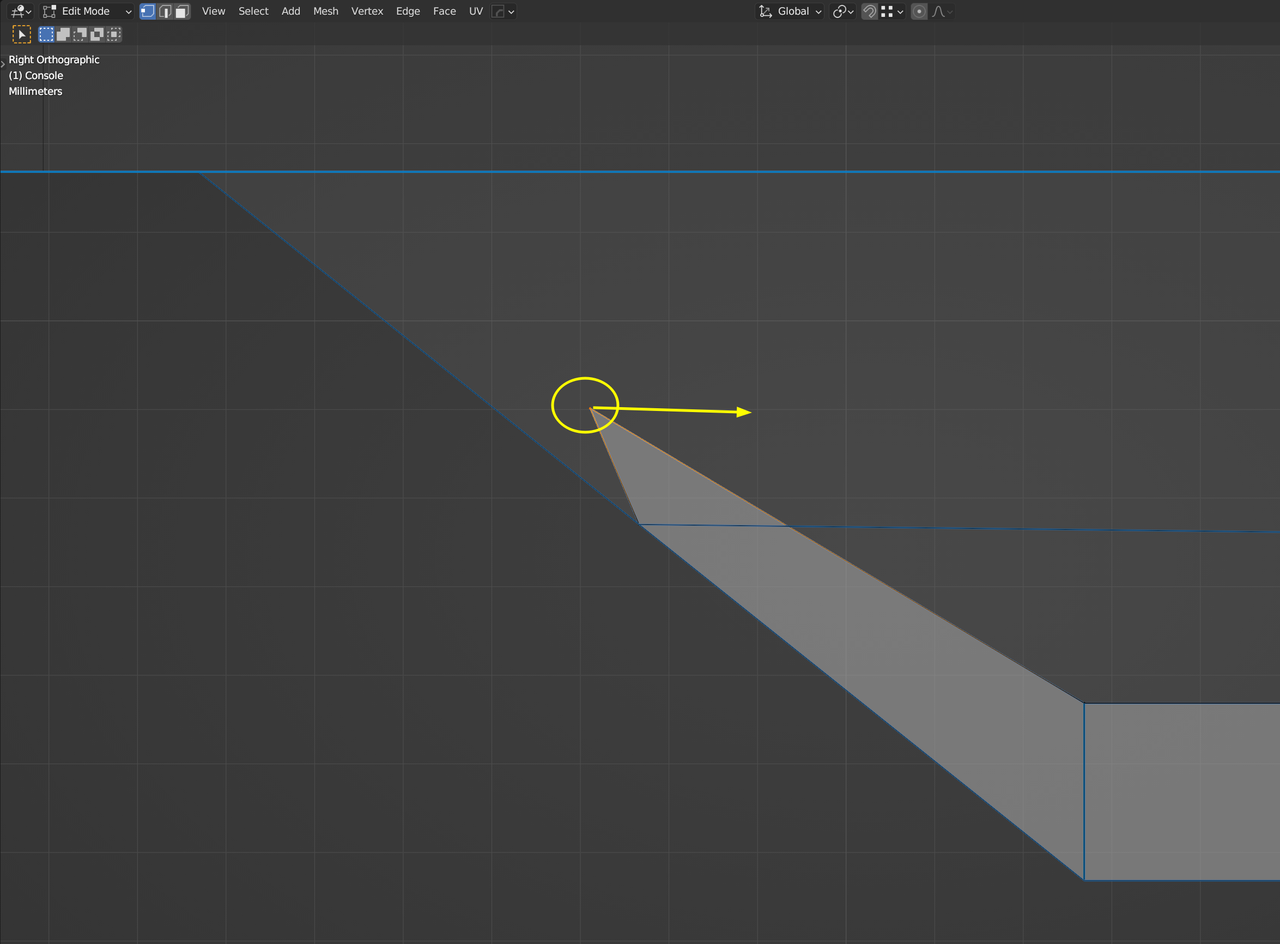Open the Edit Mode dropdown
The width and height of the screenshot is (1280, 944).
click(88, 11)
